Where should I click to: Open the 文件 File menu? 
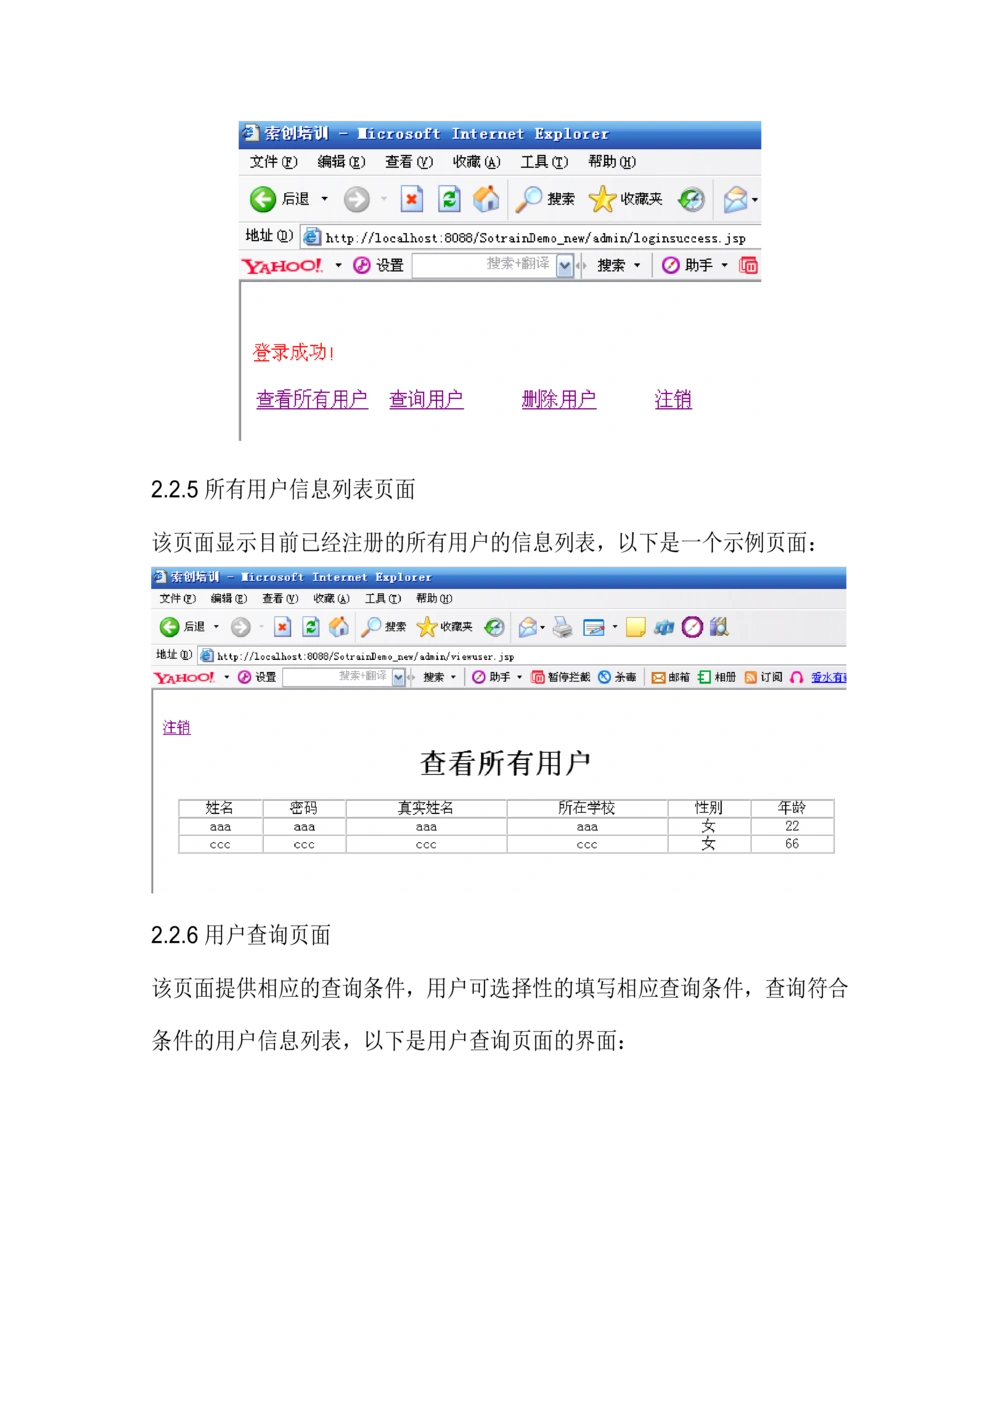(x=270, y=161)
